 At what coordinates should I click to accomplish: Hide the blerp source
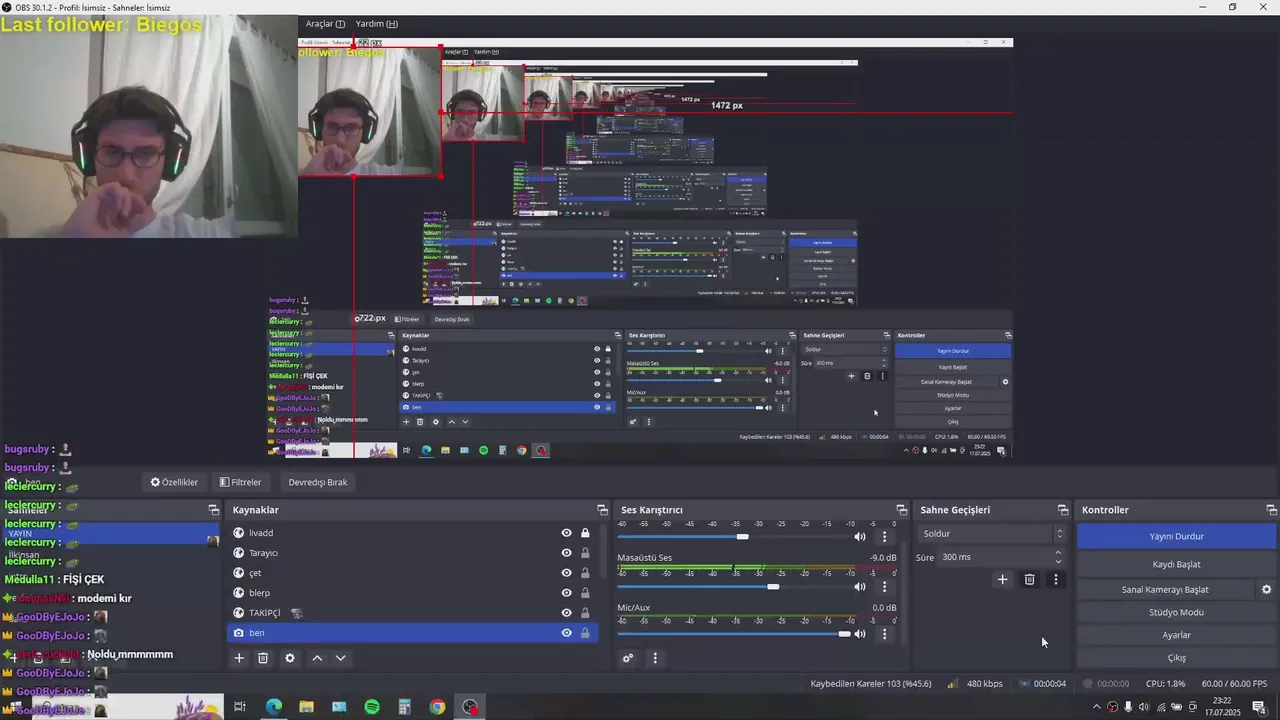(566, 593)
